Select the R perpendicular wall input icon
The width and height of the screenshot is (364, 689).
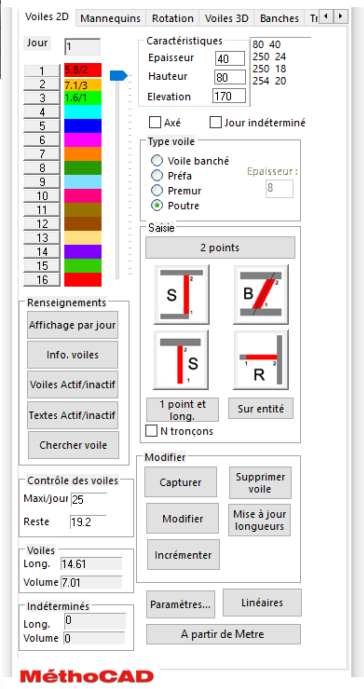click(x=261, y=360)
